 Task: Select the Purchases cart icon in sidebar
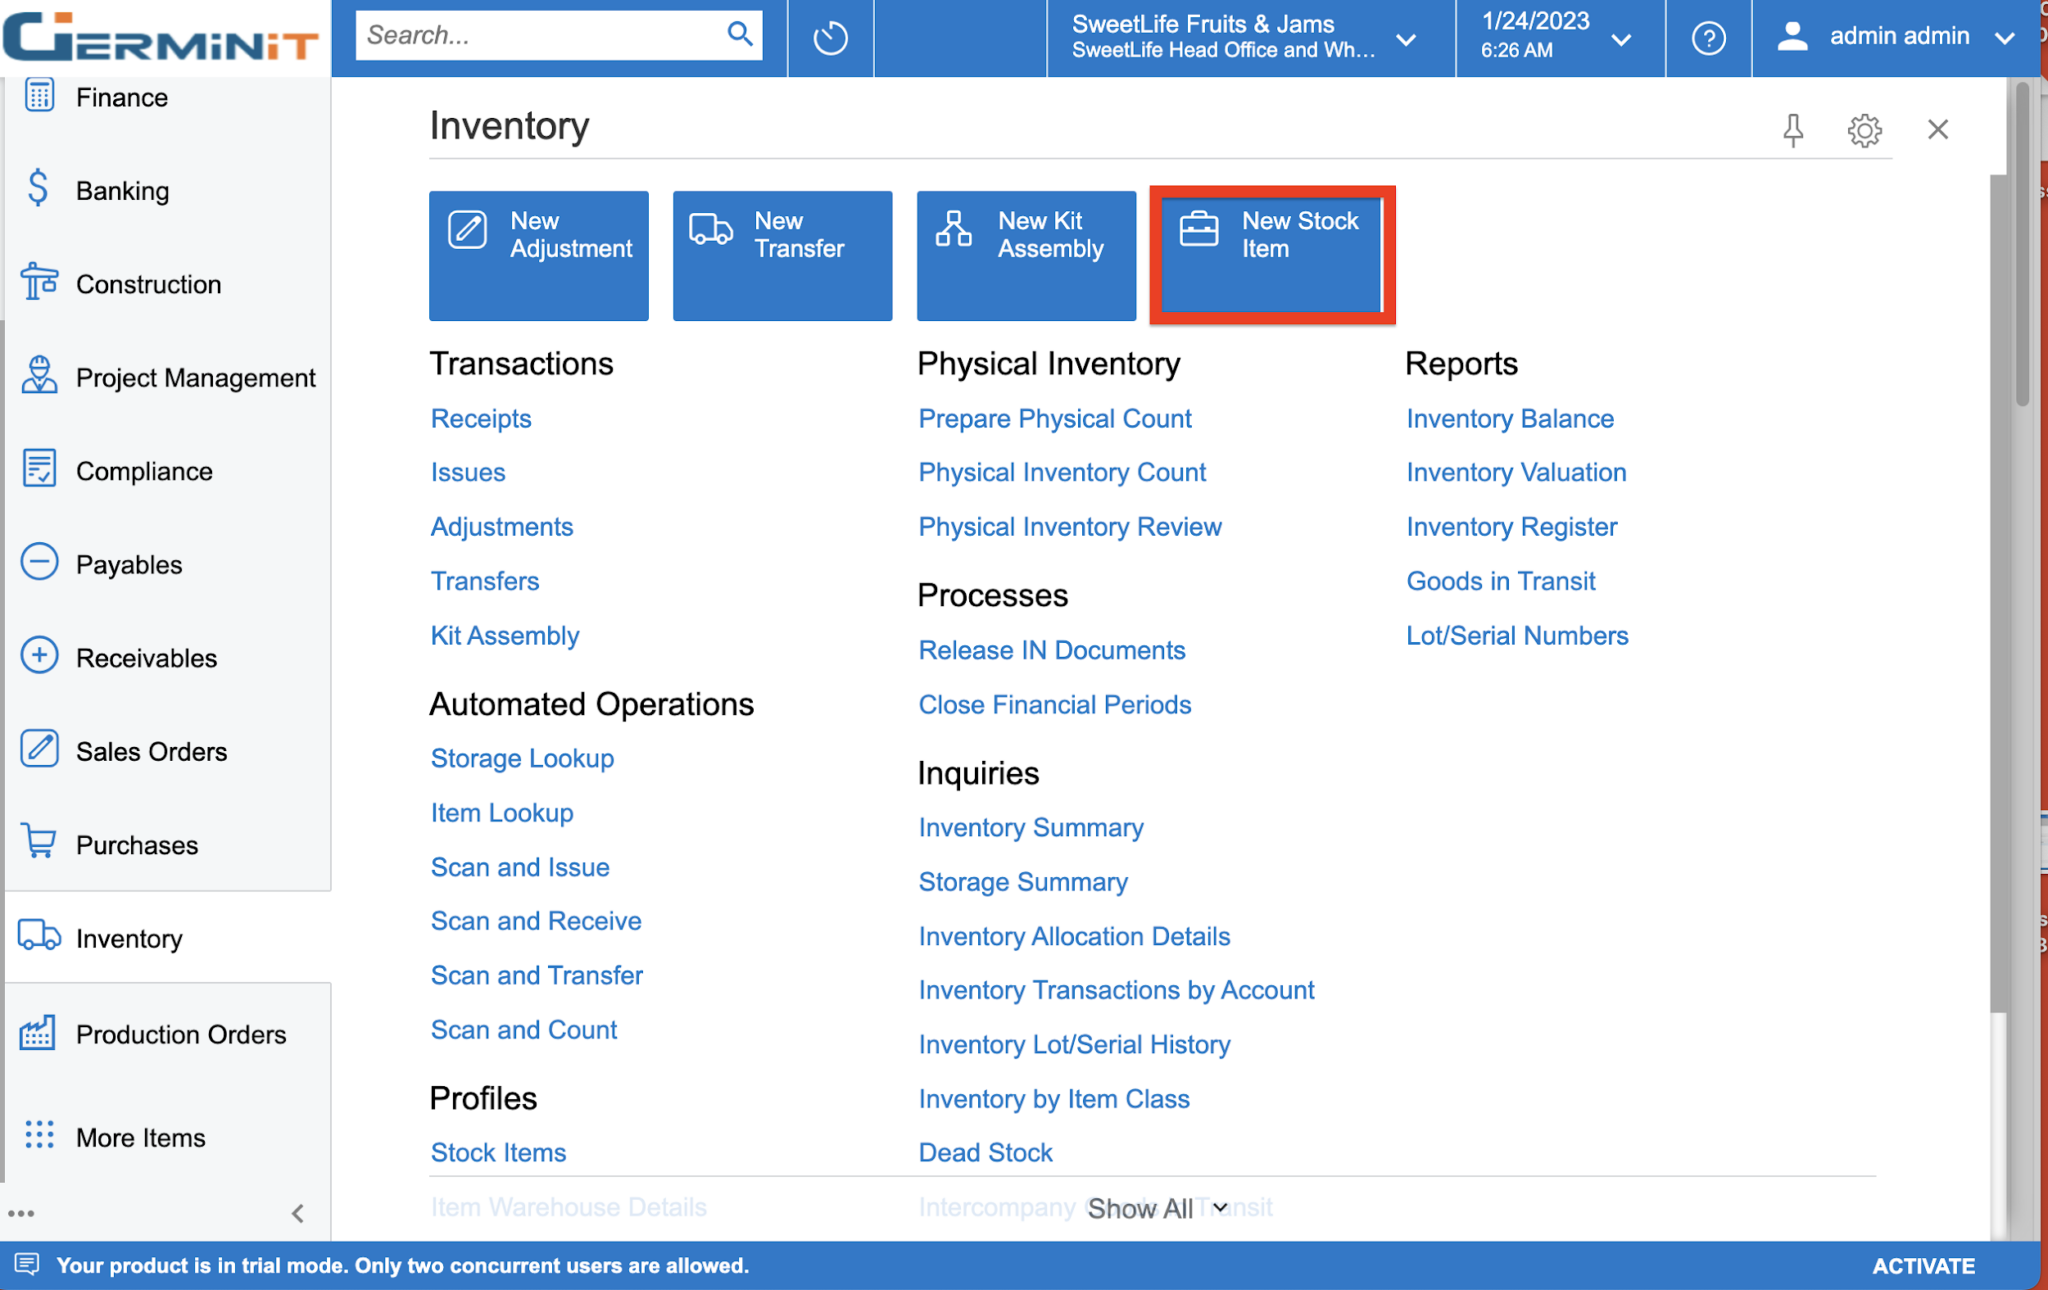38,843
